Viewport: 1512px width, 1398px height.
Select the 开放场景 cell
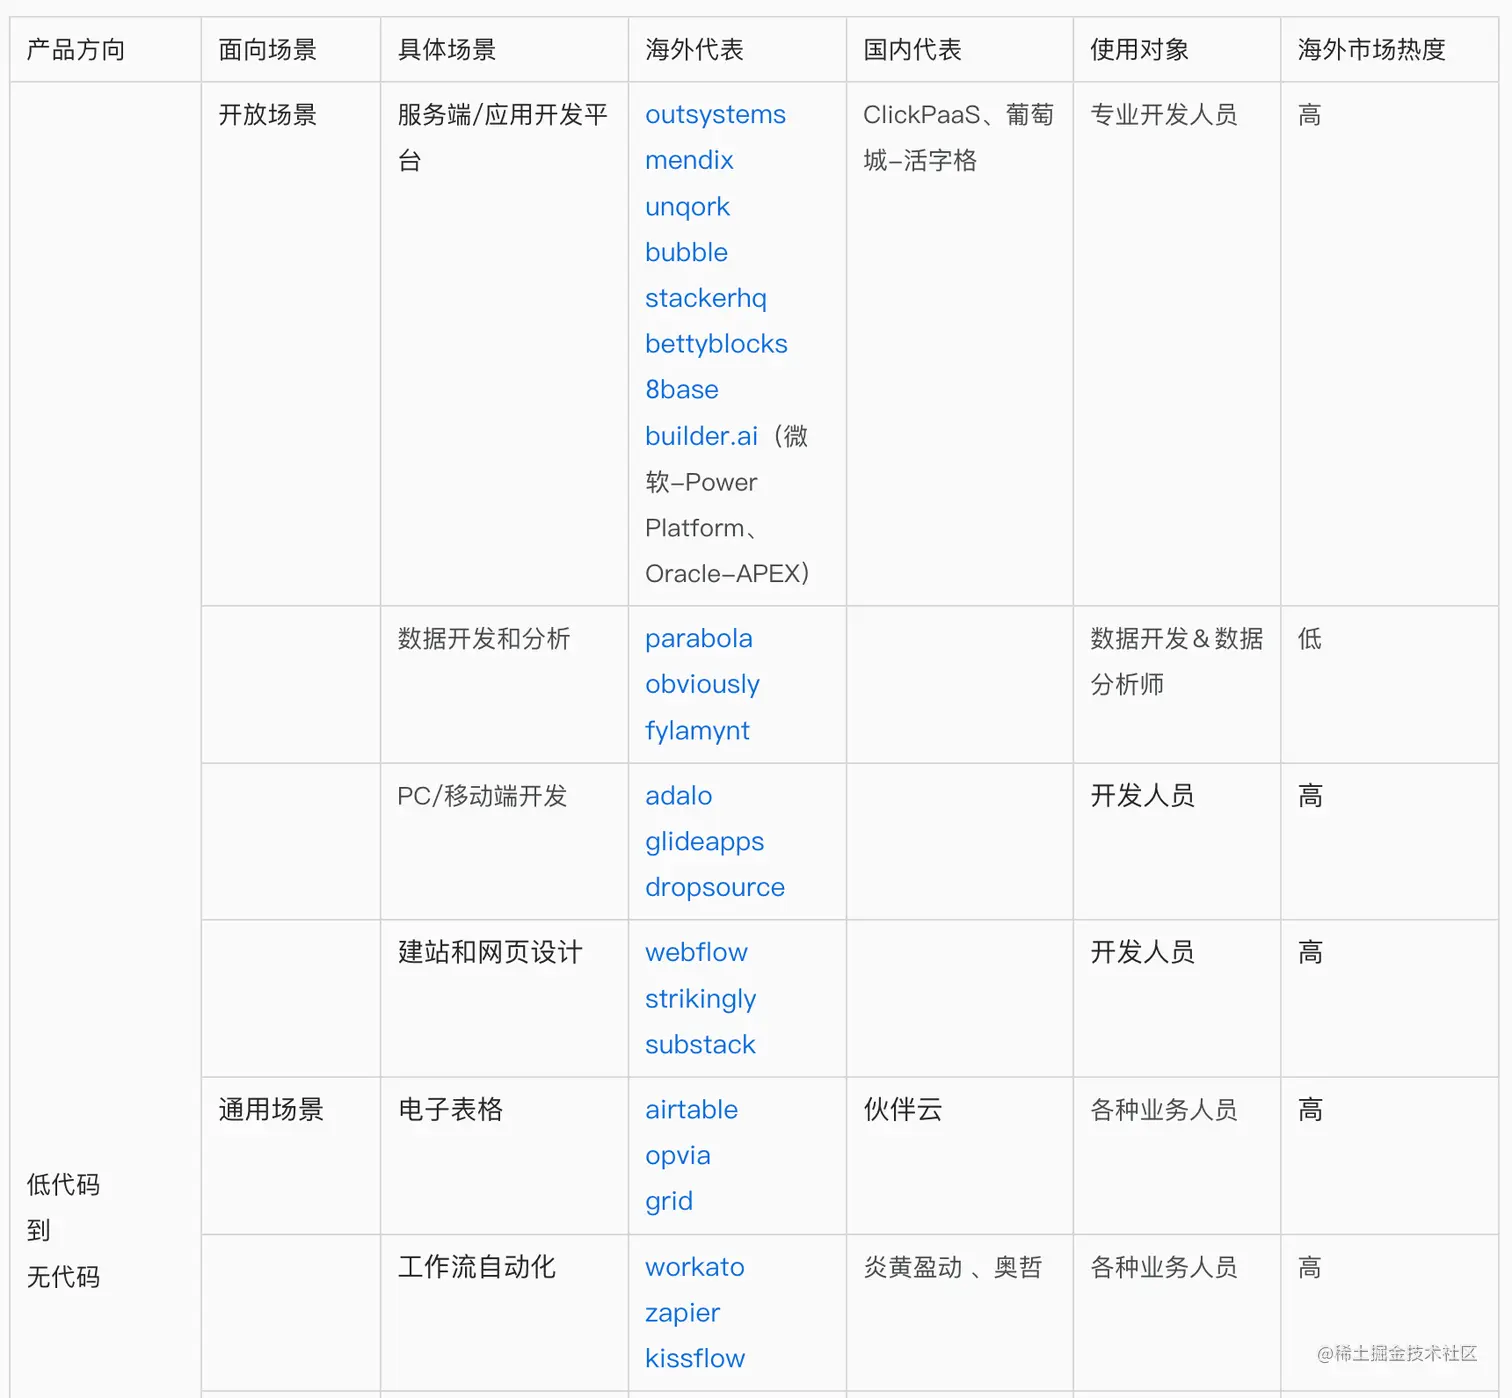pos(291,344)
